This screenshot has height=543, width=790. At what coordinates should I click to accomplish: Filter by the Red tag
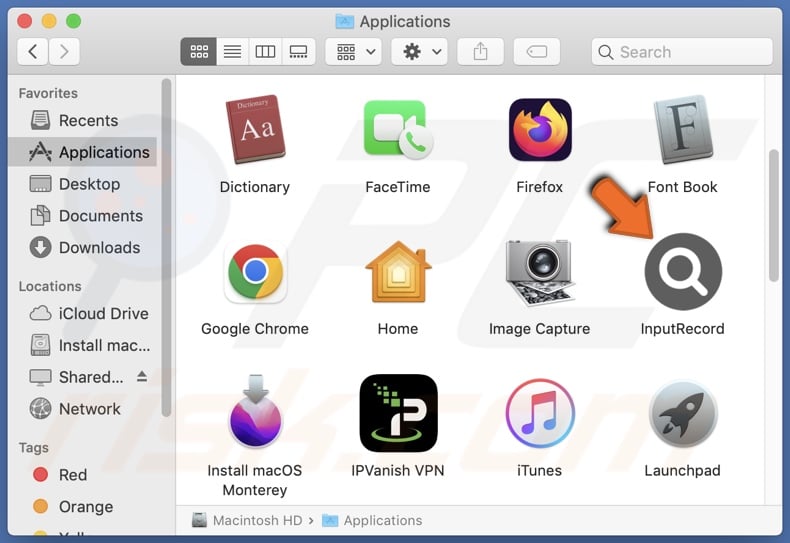83,474
